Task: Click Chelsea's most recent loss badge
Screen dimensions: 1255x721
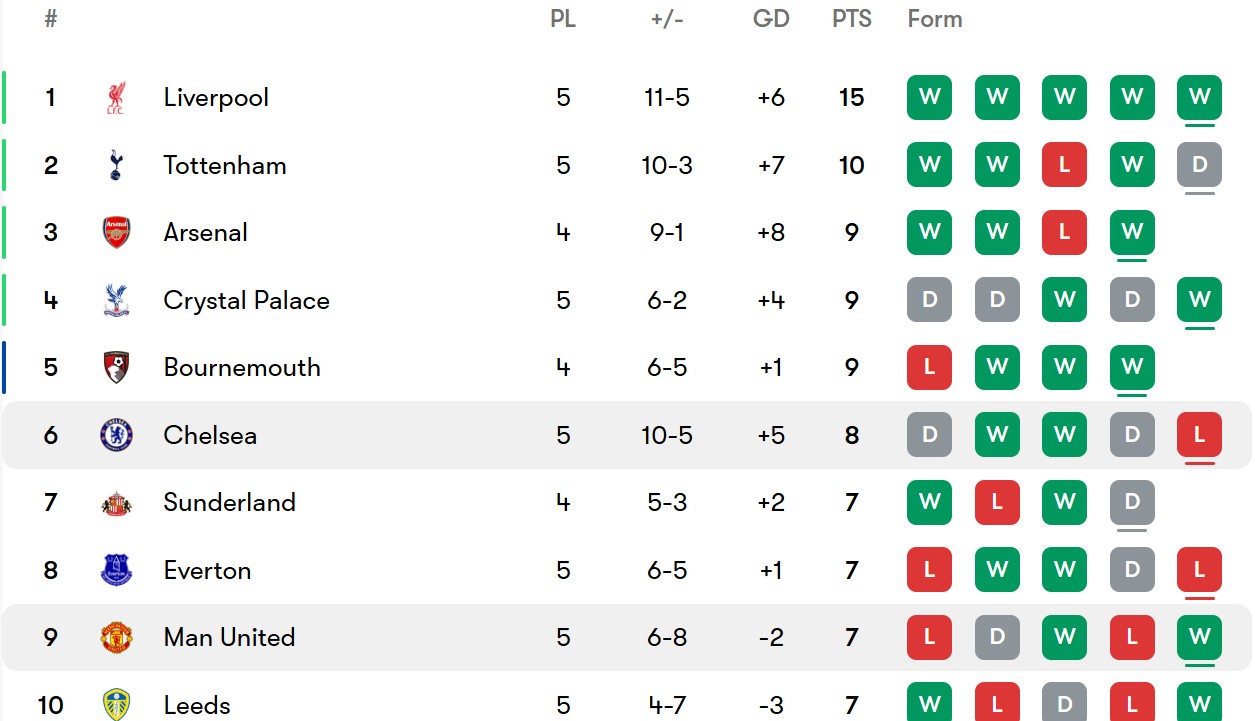Action: [x=1199, y=435]
